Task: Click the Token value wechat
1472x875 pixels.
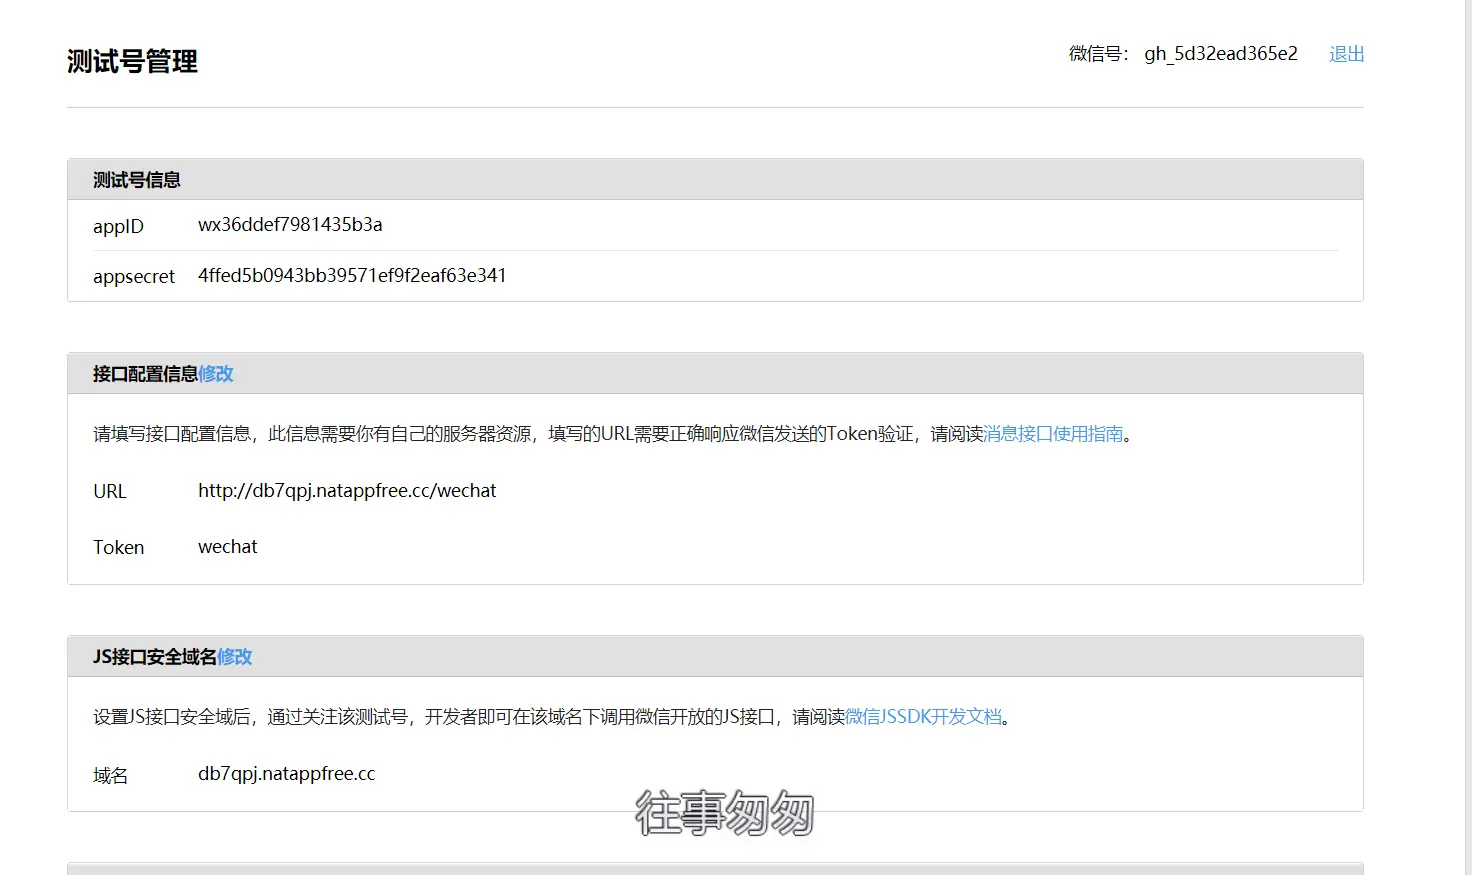Action: pos(228,547)
